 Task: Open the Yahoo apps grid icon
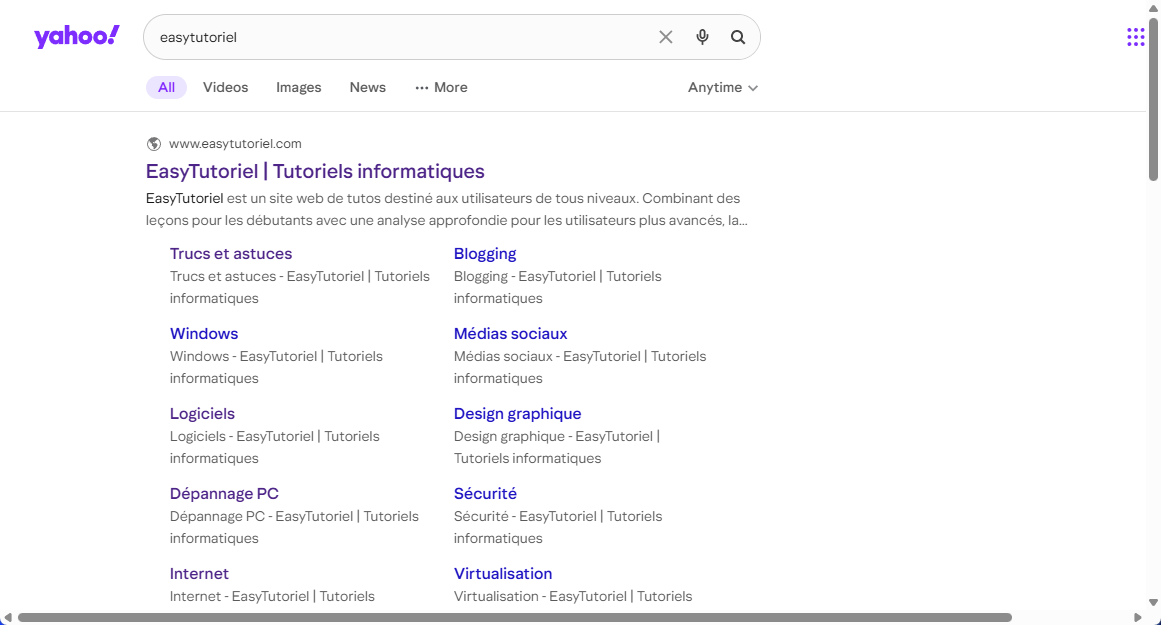(x=1135, y=37)
